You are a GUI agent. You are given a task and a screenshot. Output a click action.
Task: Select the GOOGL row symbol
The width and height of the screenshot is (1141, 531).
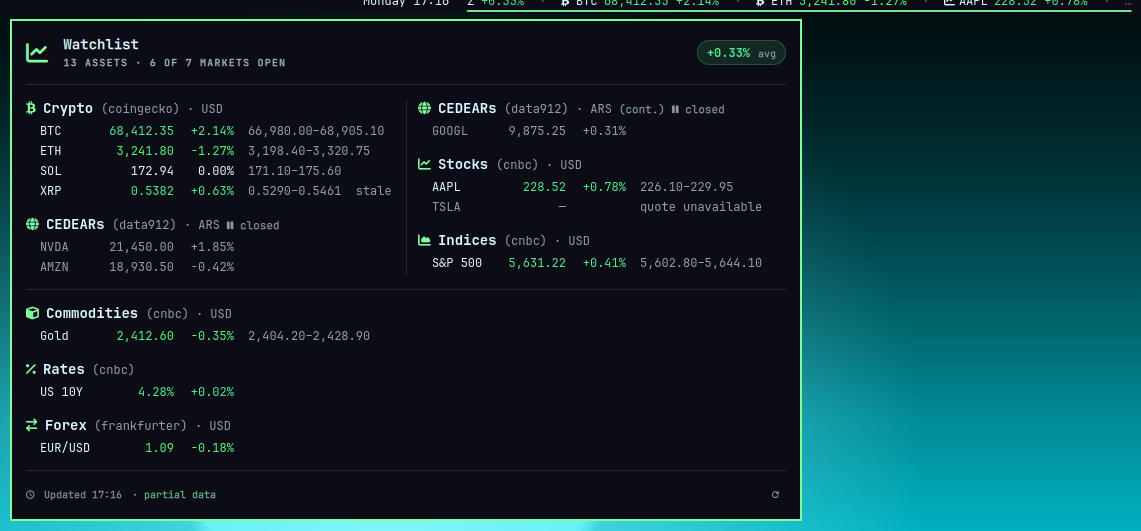450,131
